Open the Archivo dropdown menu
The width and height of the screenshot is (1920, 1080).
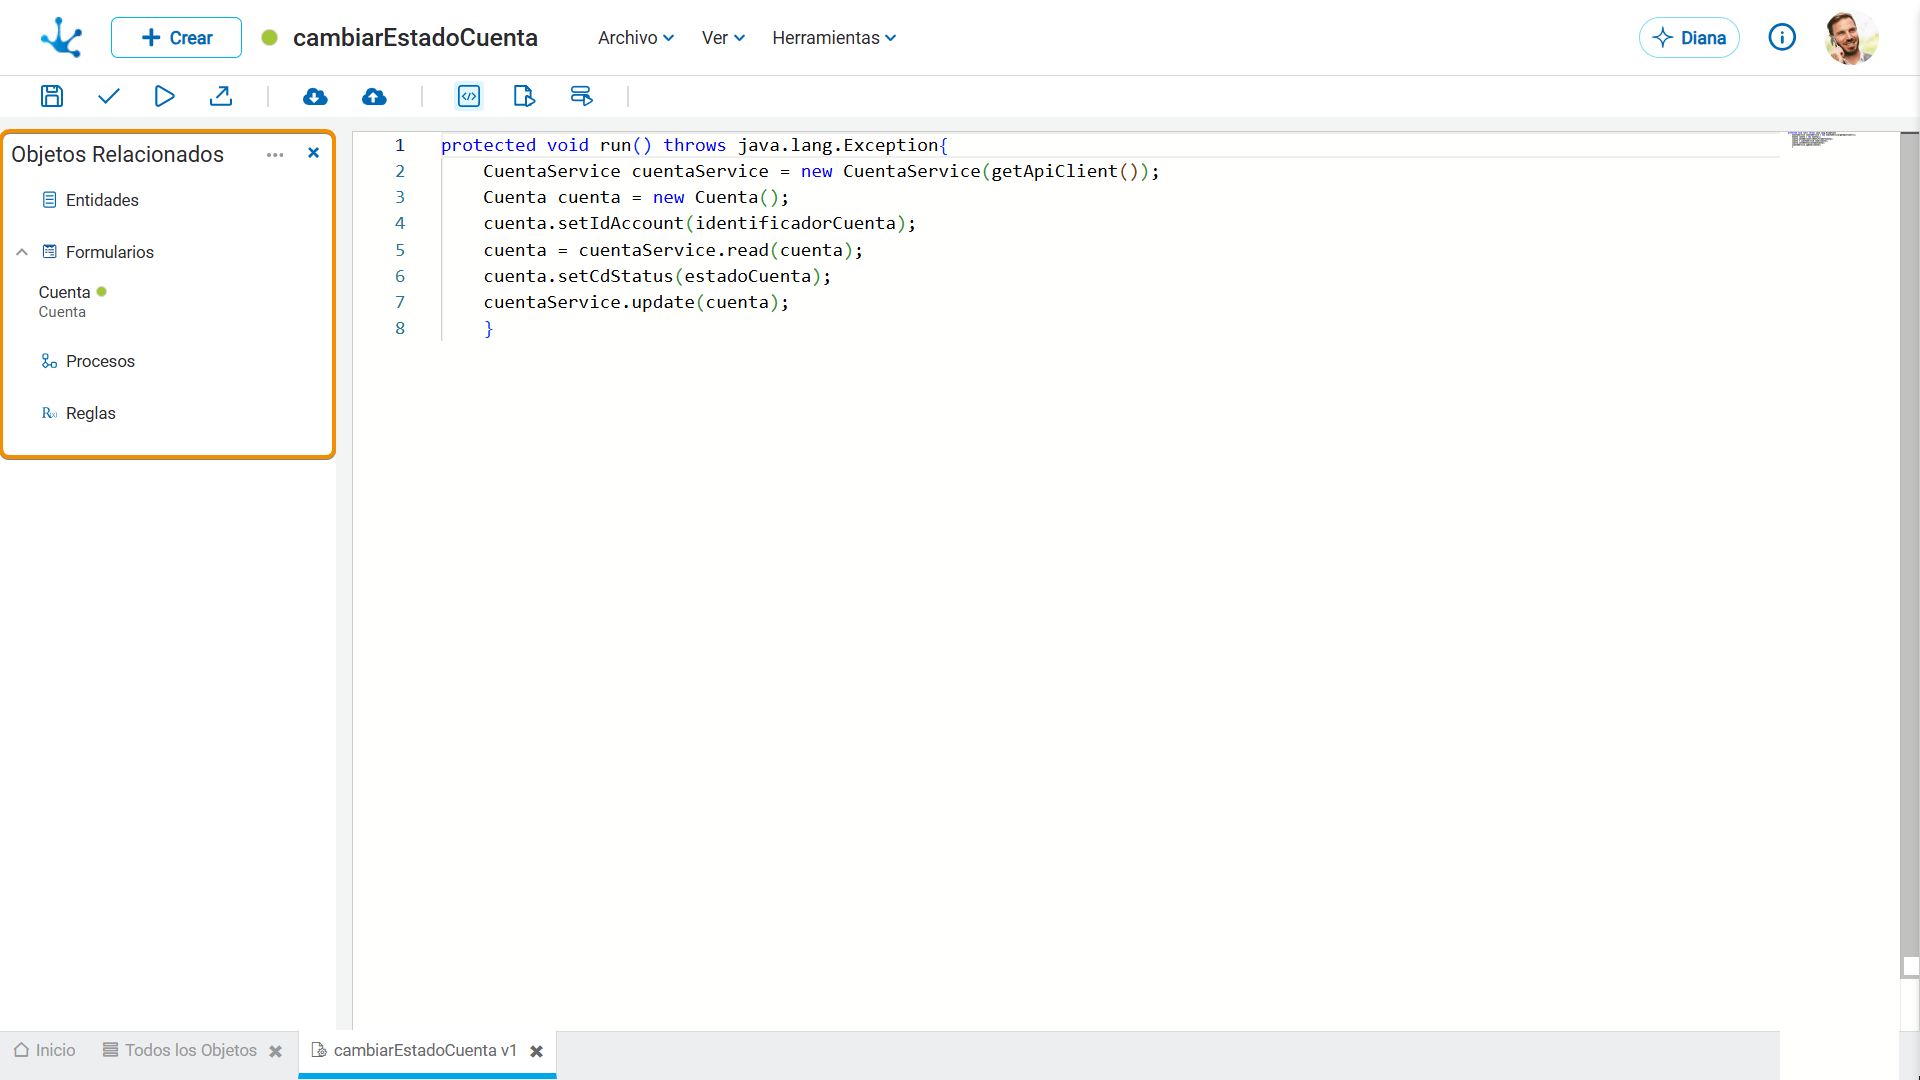635,38
